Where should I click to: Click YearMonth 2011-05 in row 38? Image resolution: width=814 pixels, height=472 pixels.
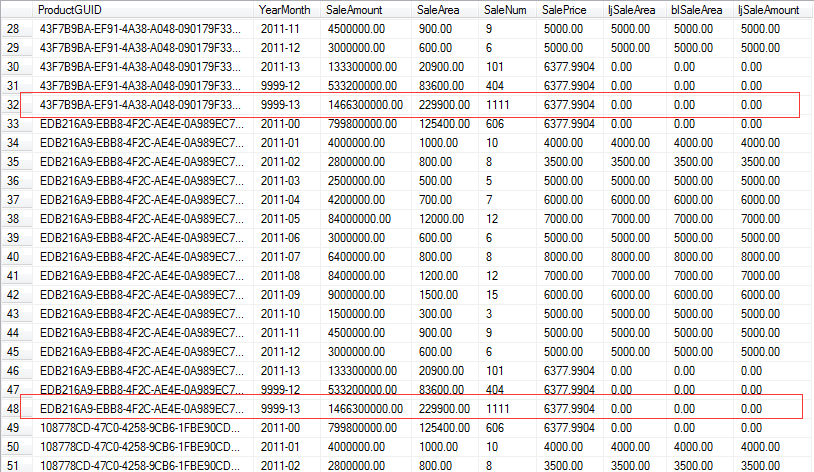tap(280, 219)
